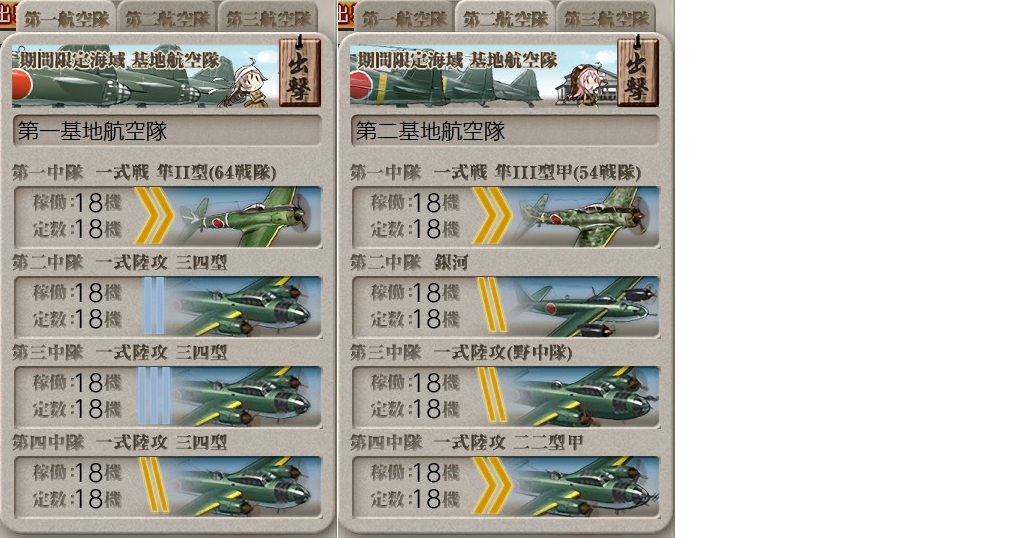The image size is (1014, 538).
Task: Click the blue proficiency stripes on first air base 第三中隊
Action: coord(154,396)
